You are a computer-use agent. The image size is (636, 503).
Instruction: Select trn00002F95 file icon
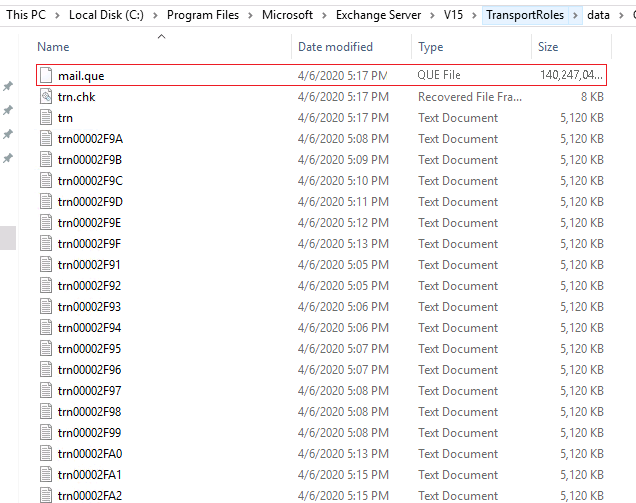click(46, 348)
